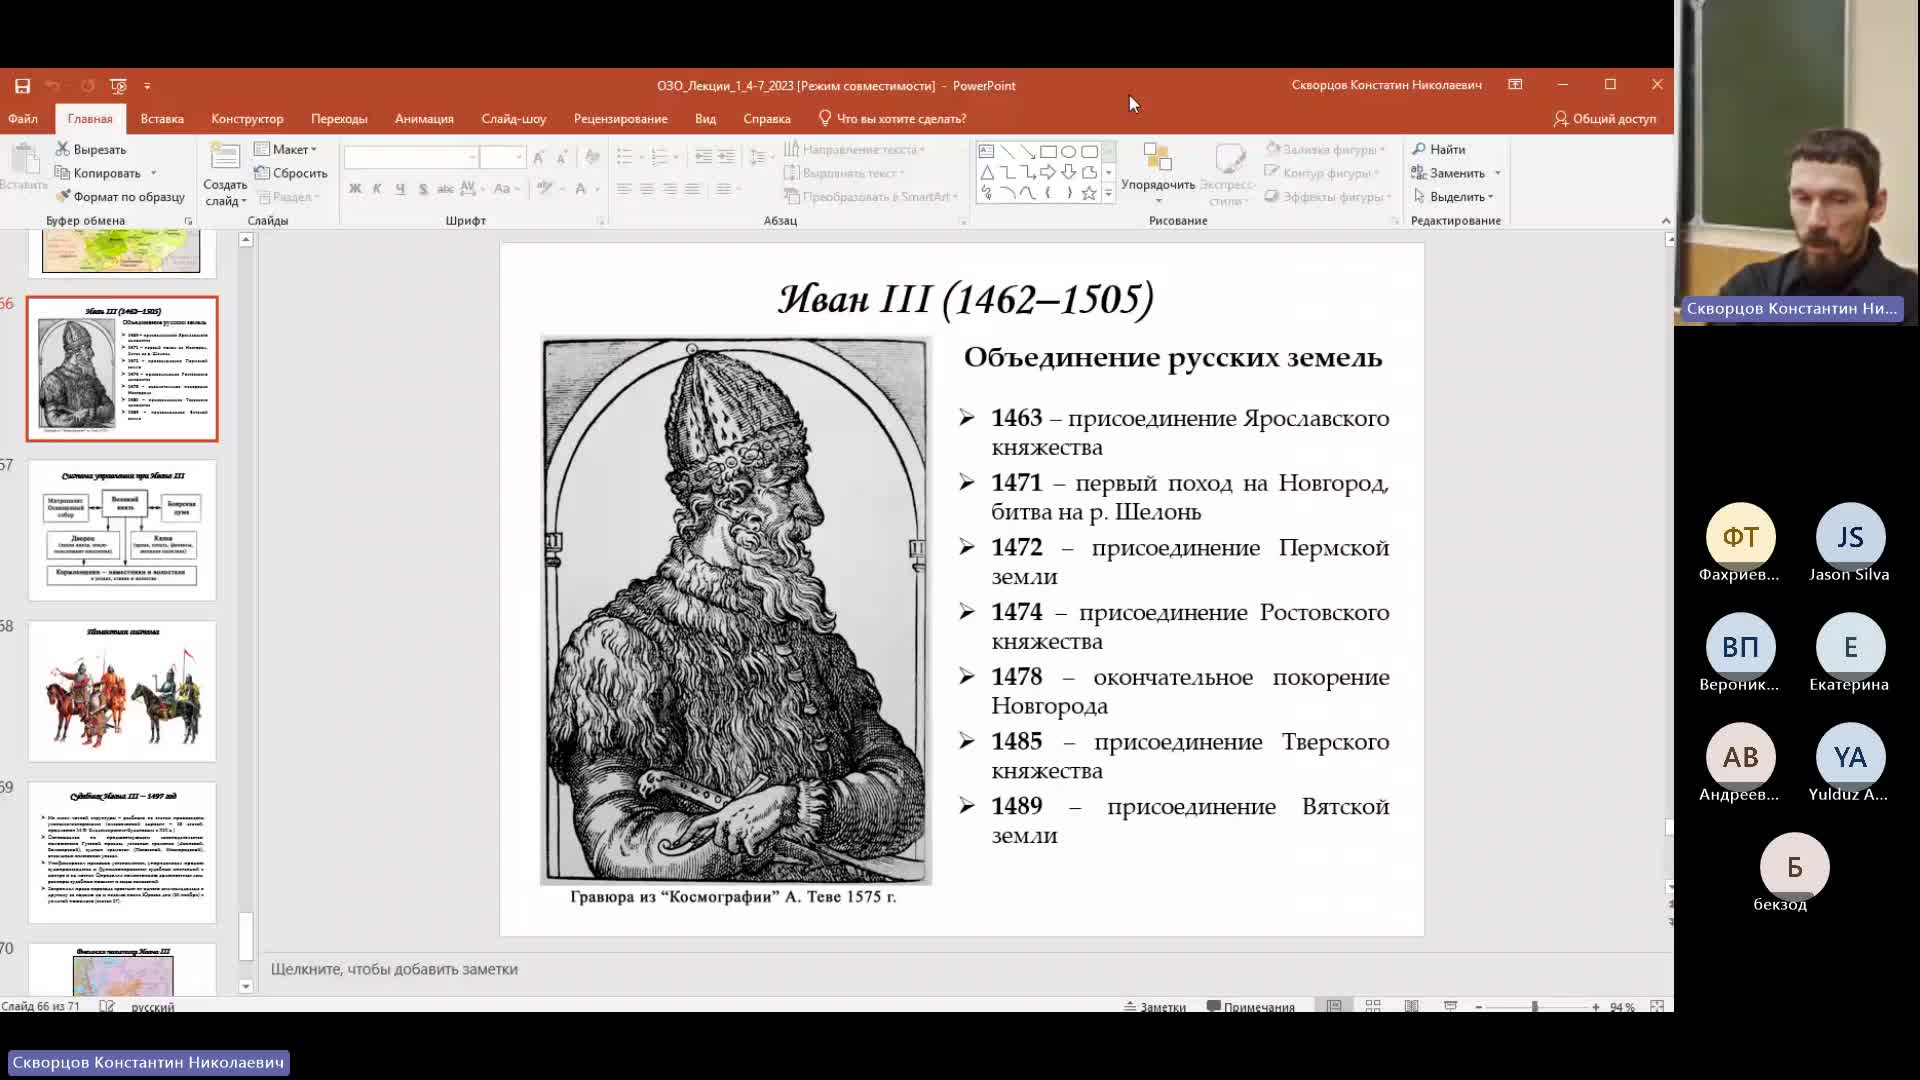The height and width of the screenshot is (1080, 1920).
Task: Click the zoom in plus button
Action: (1595, 1007)
